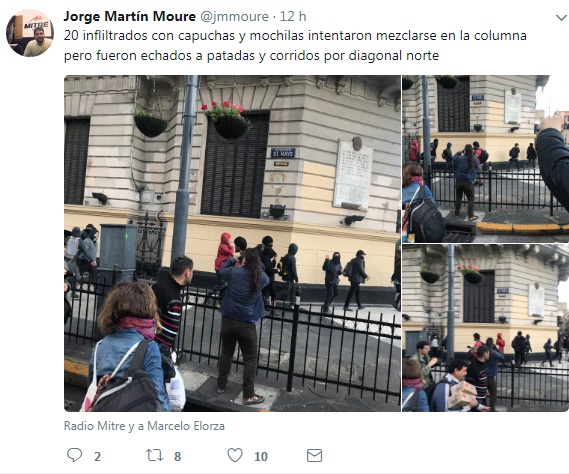The width and height of the screenshot is (569, 474).
Task: Expand the tweet options chevron menu
Action: coord(561,17)
